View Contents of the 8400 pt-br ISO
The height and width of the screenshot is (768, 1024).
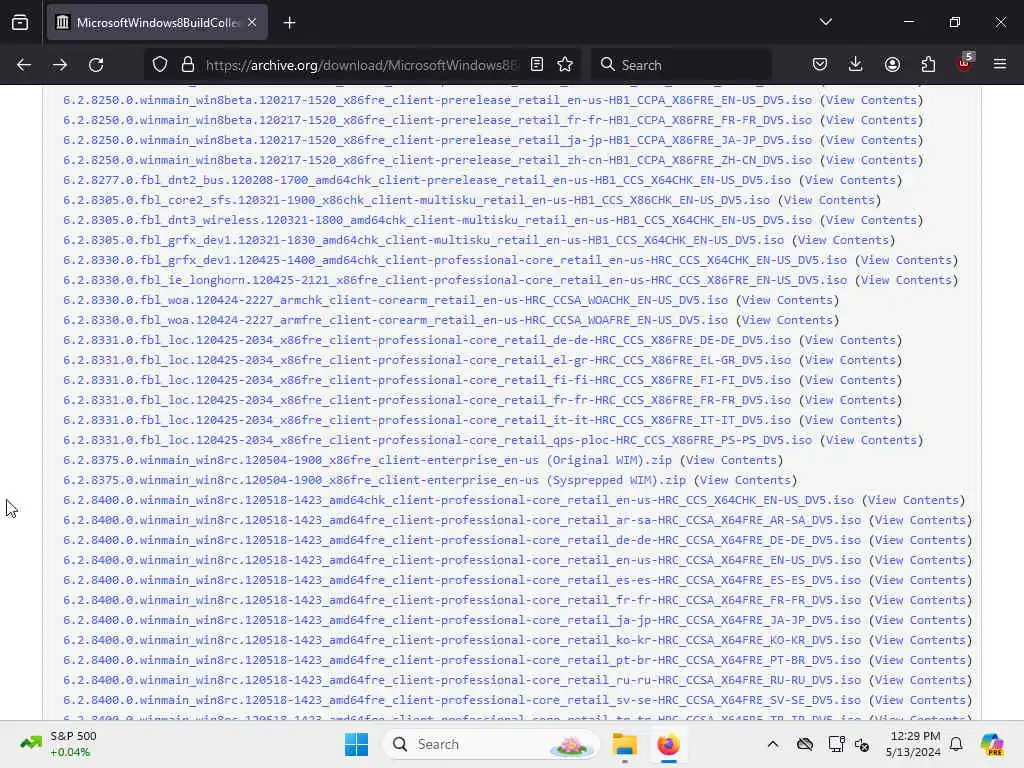[x=920, y=660]
